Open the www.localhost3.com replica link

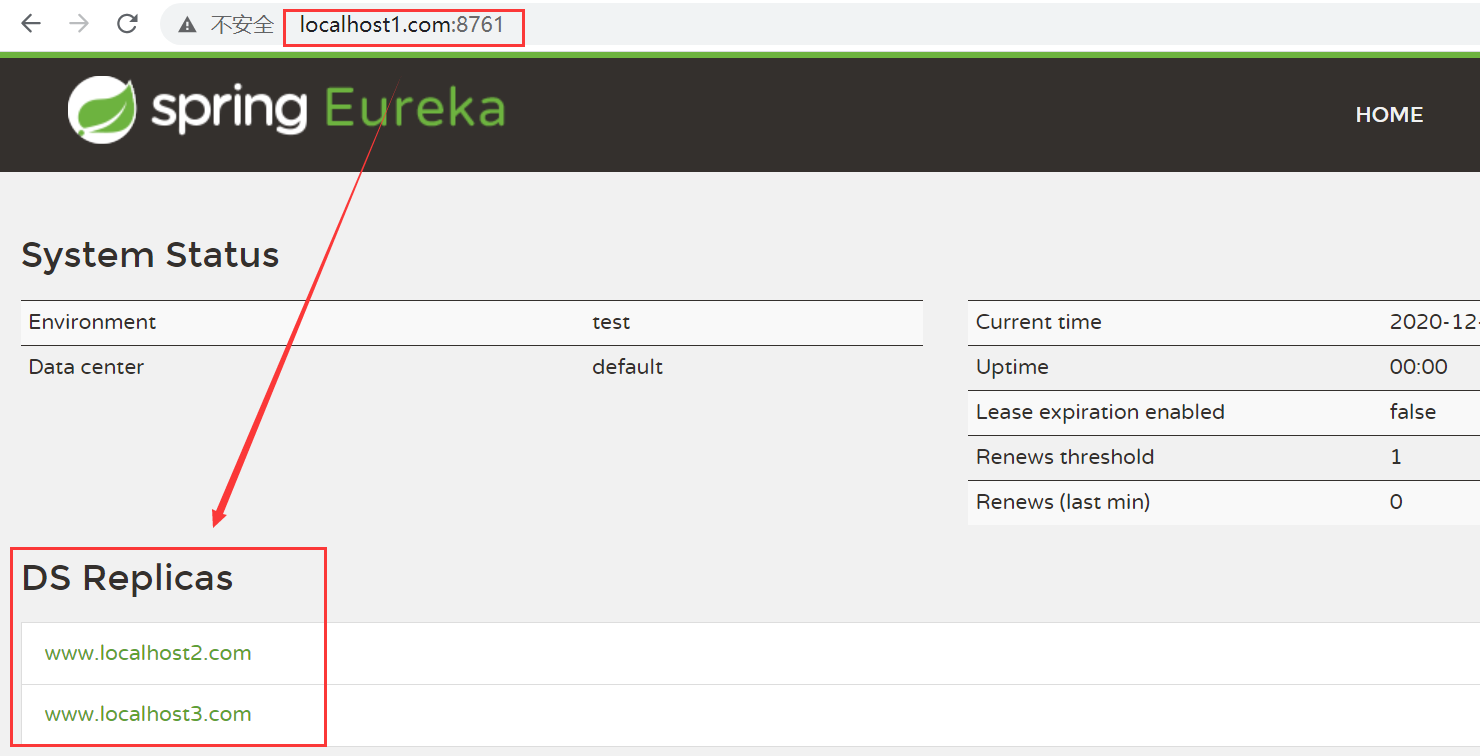pyautogui.click(x=147, y=714)
